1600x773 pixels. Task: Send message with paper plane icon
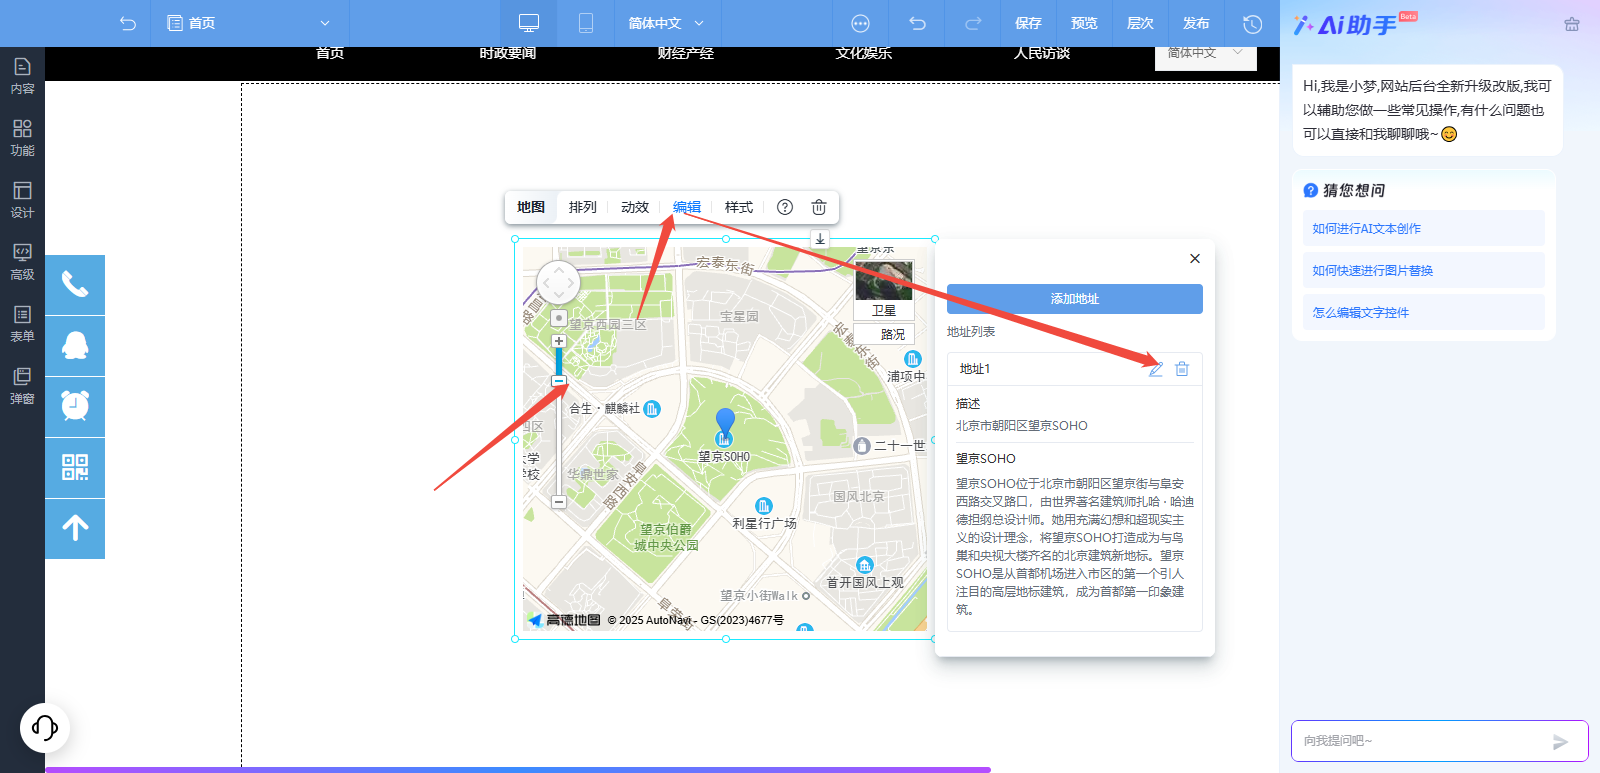coord(1560,741)
